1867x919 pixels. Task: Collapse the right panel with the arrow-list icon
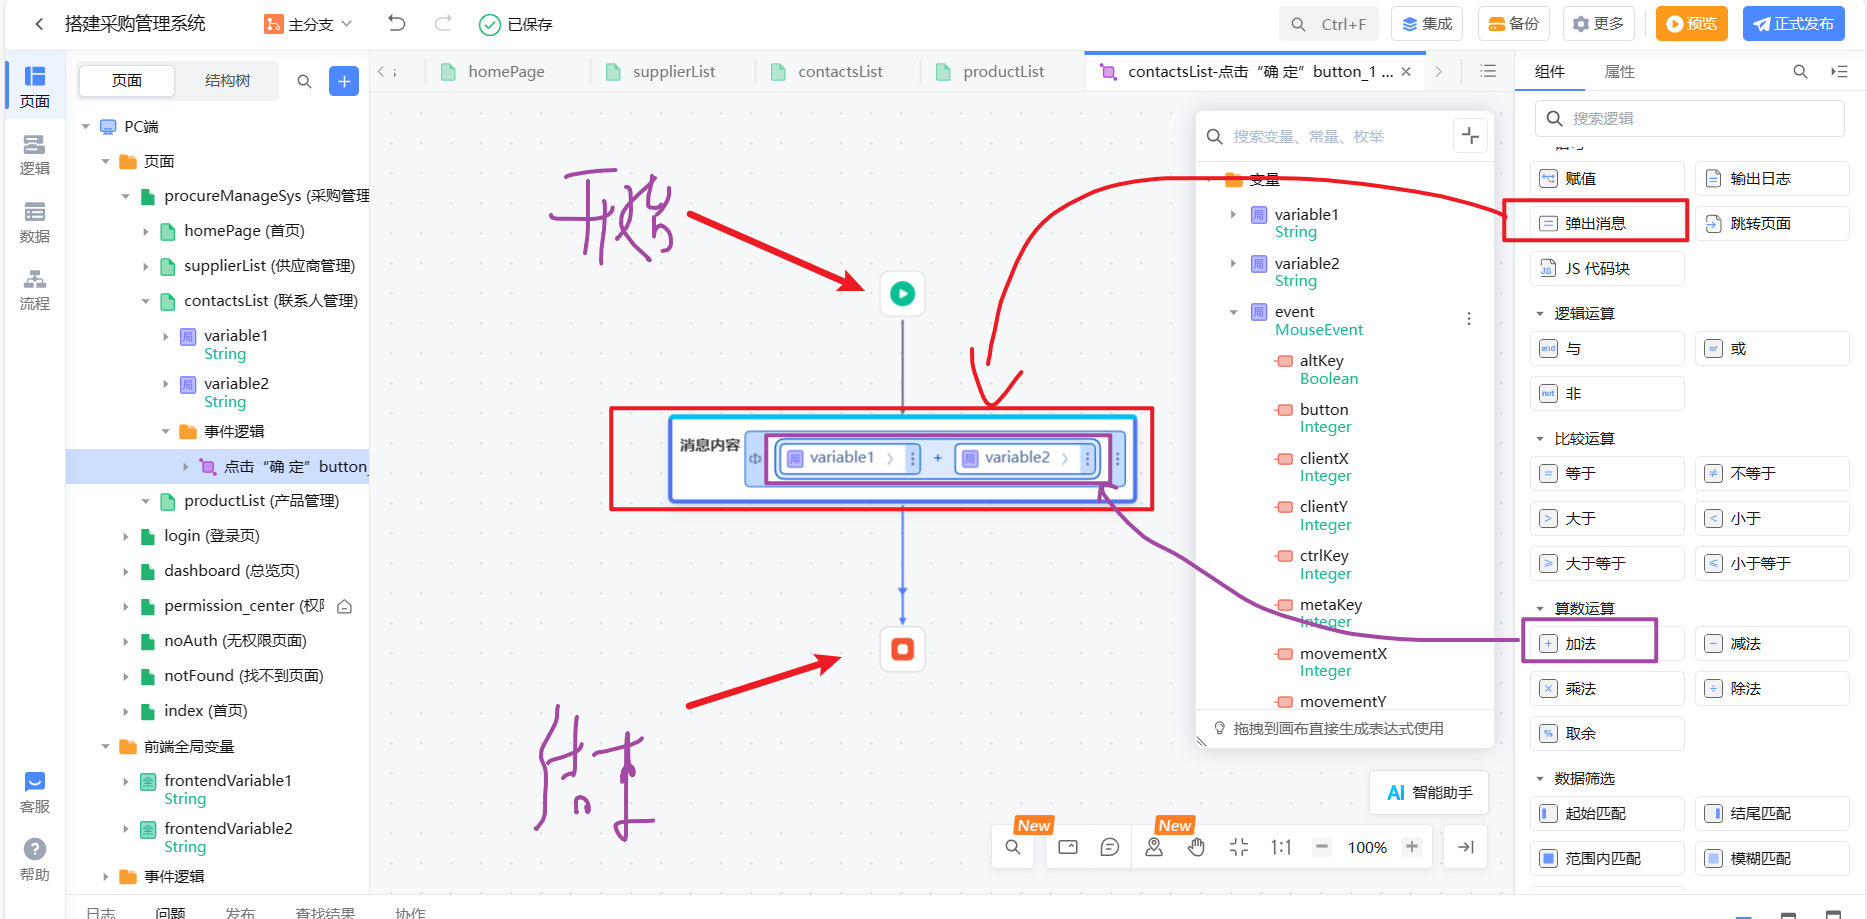click(1839, 72)
